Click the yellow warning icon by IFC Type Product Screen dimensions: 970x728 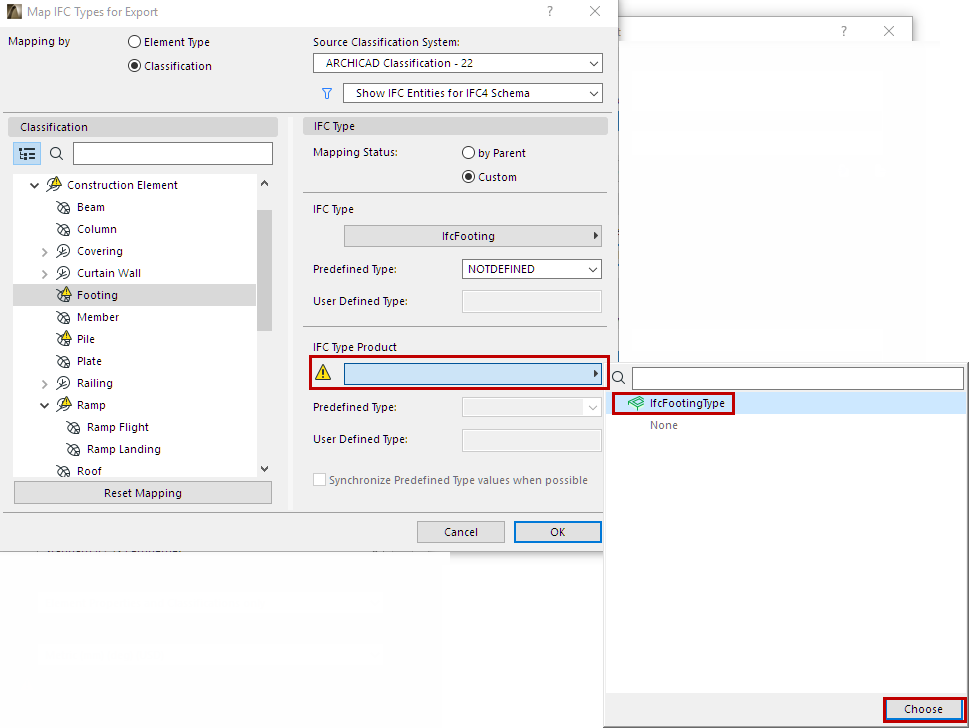323,372
